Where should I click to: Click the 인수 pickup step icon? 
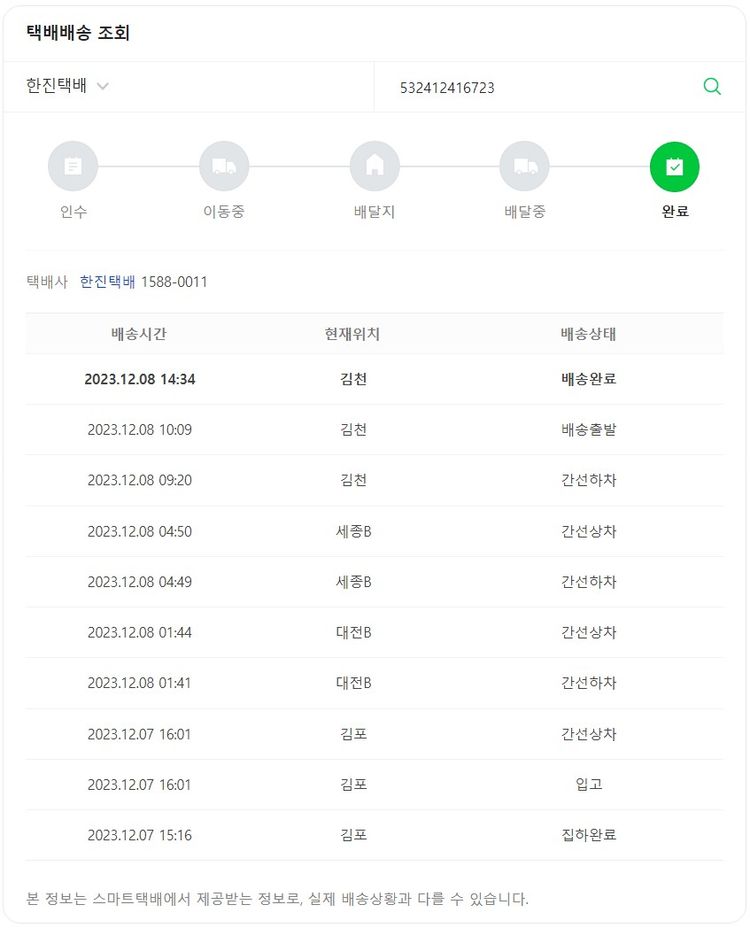[x=73, y=166]
